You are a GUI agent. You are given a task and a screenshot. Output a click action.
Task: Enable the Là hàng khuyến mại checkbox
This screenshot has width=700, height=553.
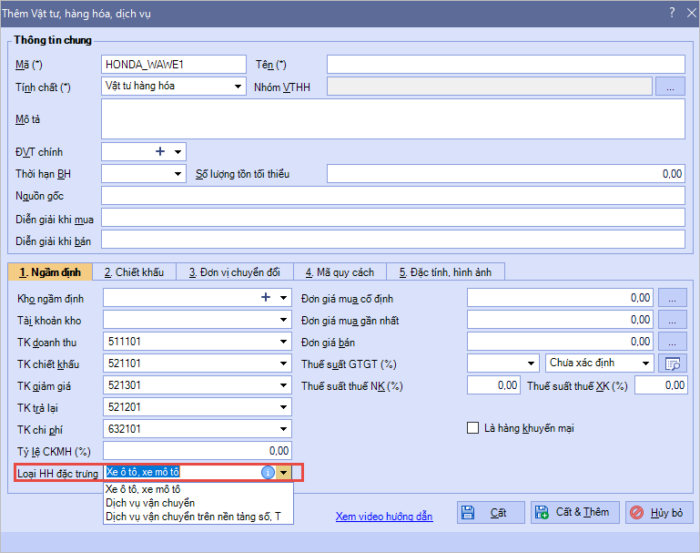(x=474, y=429)
